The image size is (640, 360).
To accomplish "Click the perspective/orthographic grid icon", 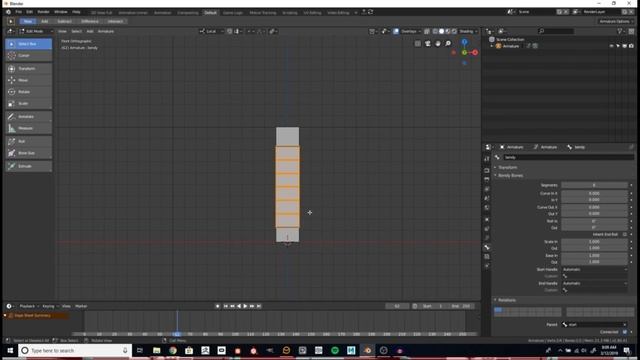I will [x=418, y=43].
